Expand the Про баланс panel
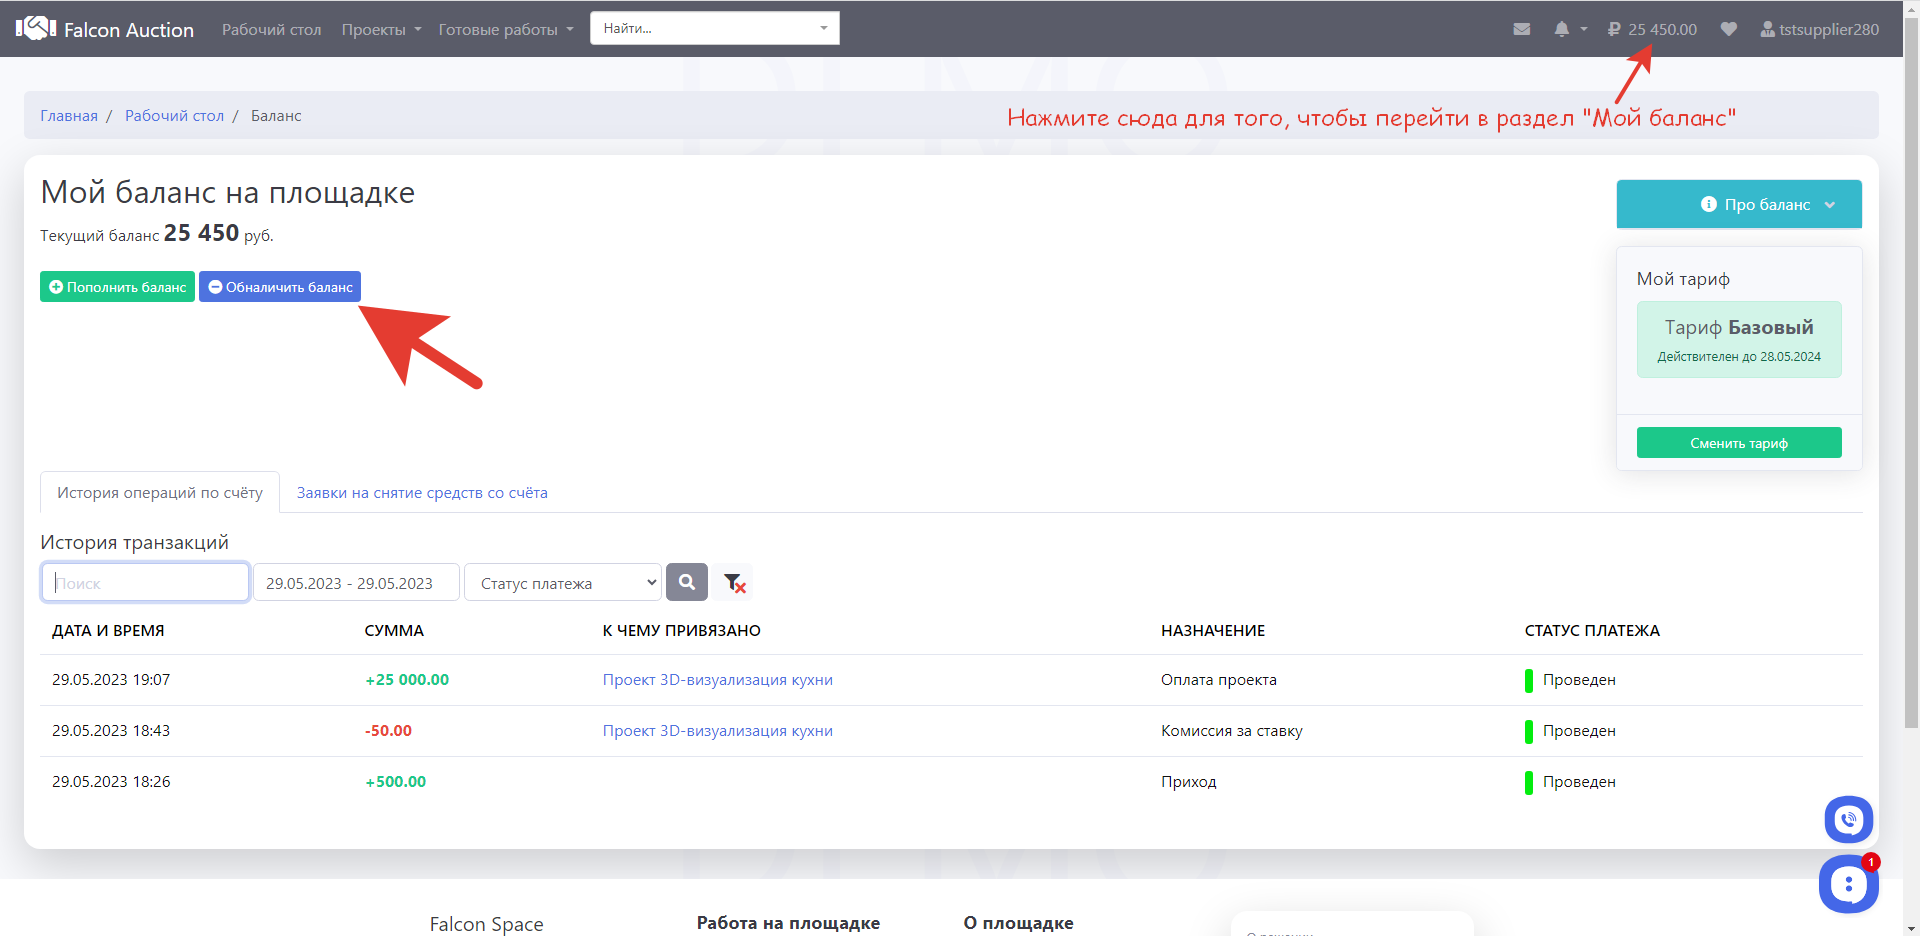This screenshot has height=936, width=1920. (x=1738, y=204)
